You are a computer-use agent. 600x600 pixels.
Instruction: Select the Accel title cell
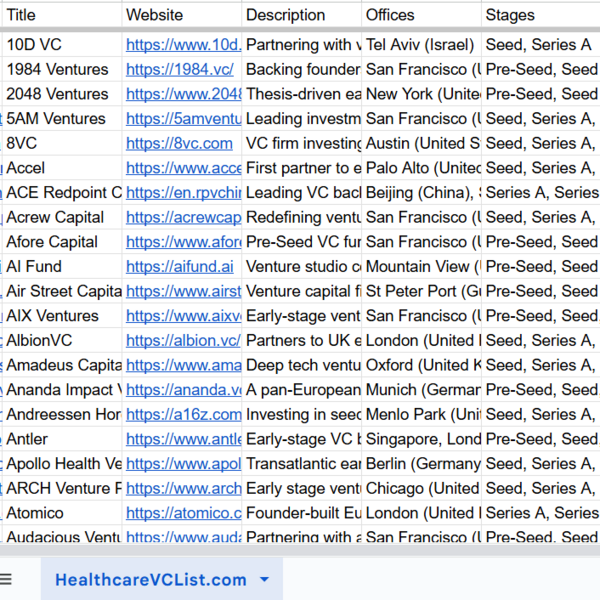tap(62, 168)
